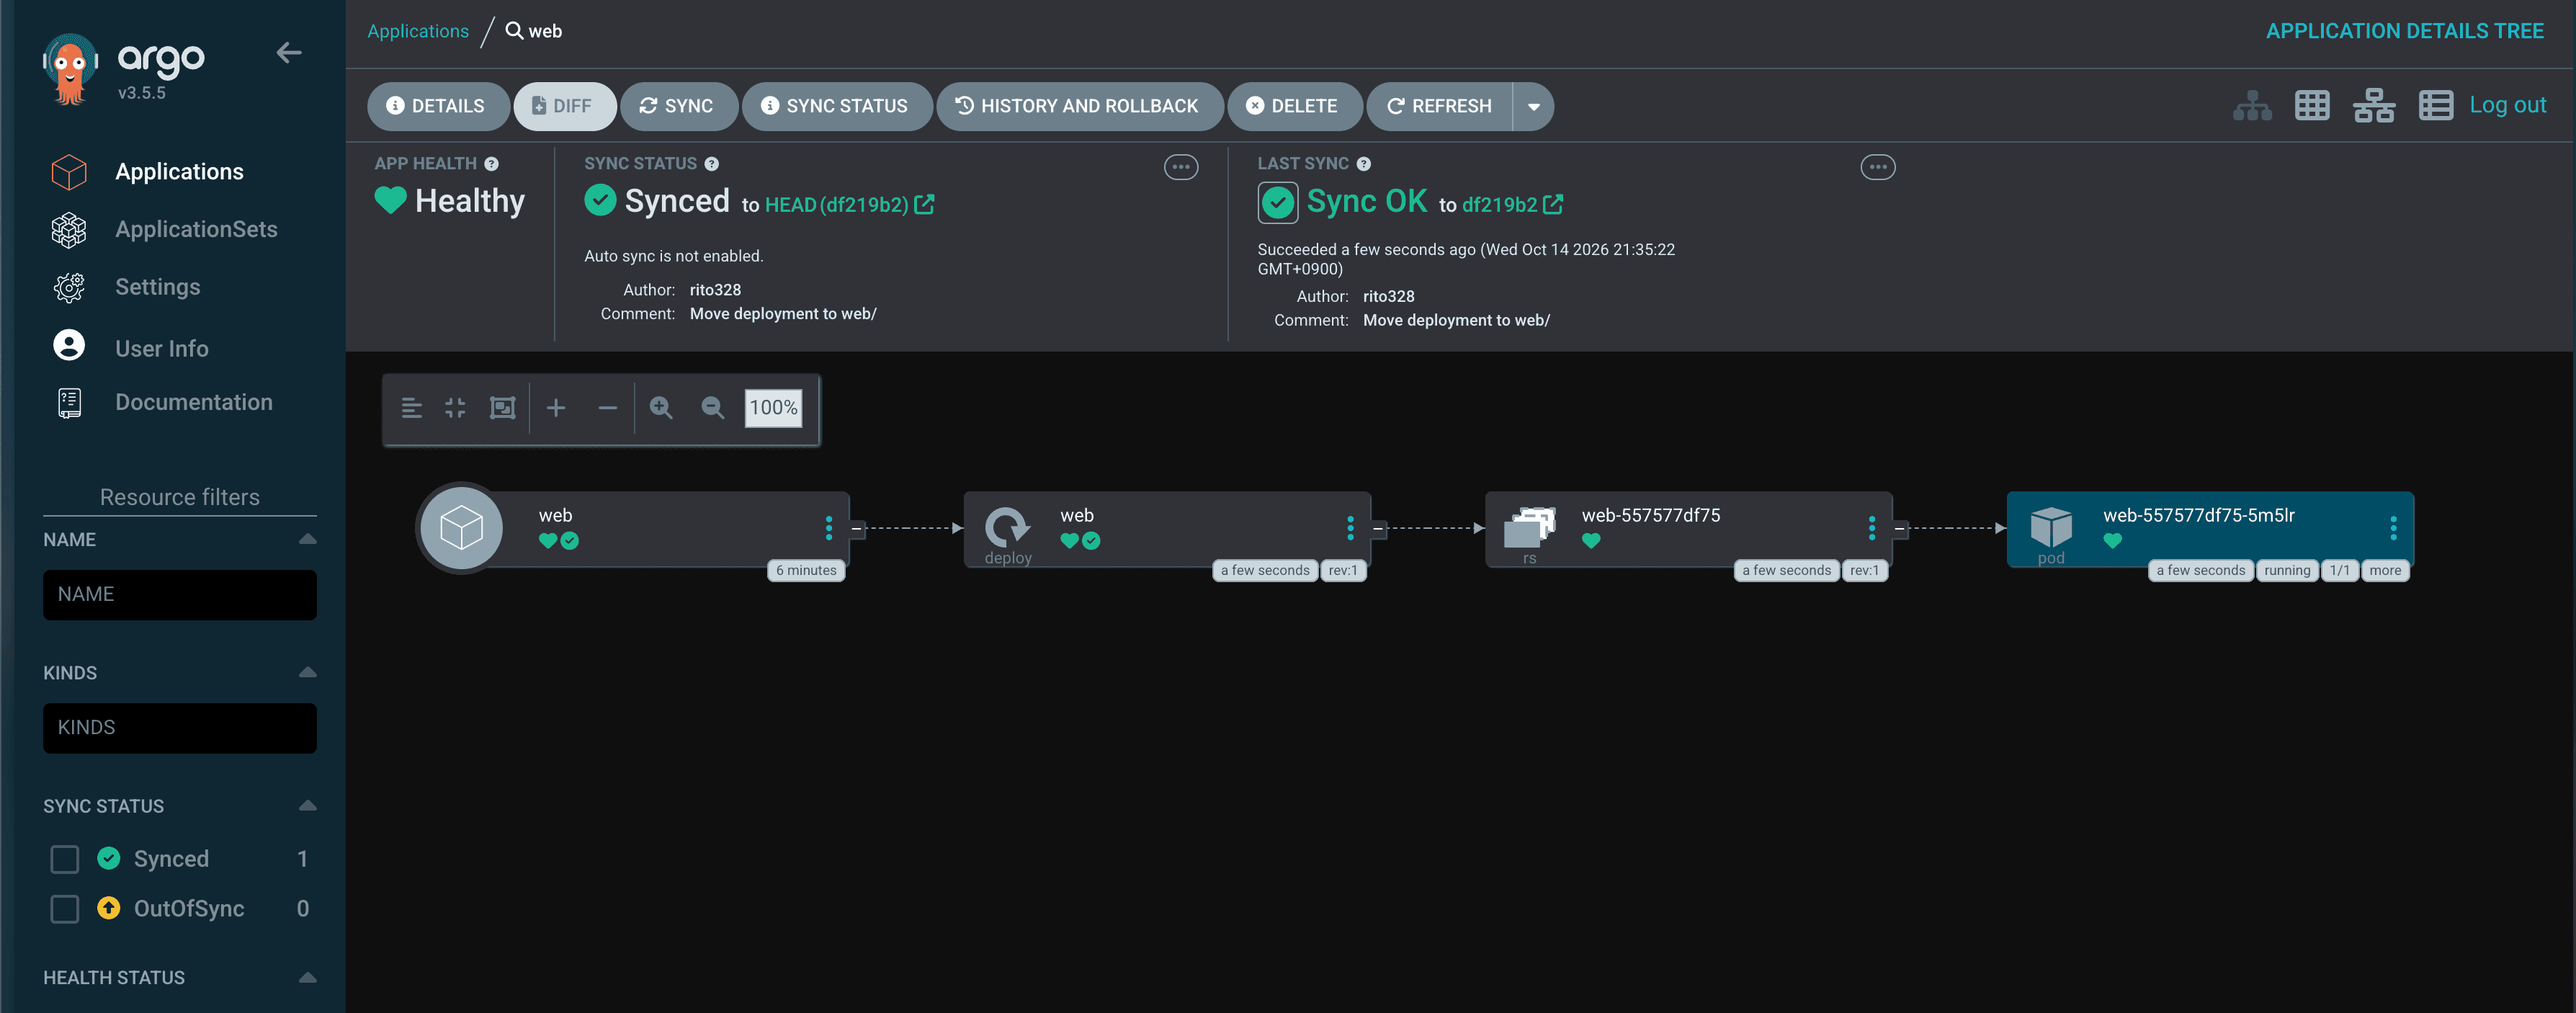Click the SYNC button
The height and width of the screenshot is (1013, 2576).
(679, 106)
